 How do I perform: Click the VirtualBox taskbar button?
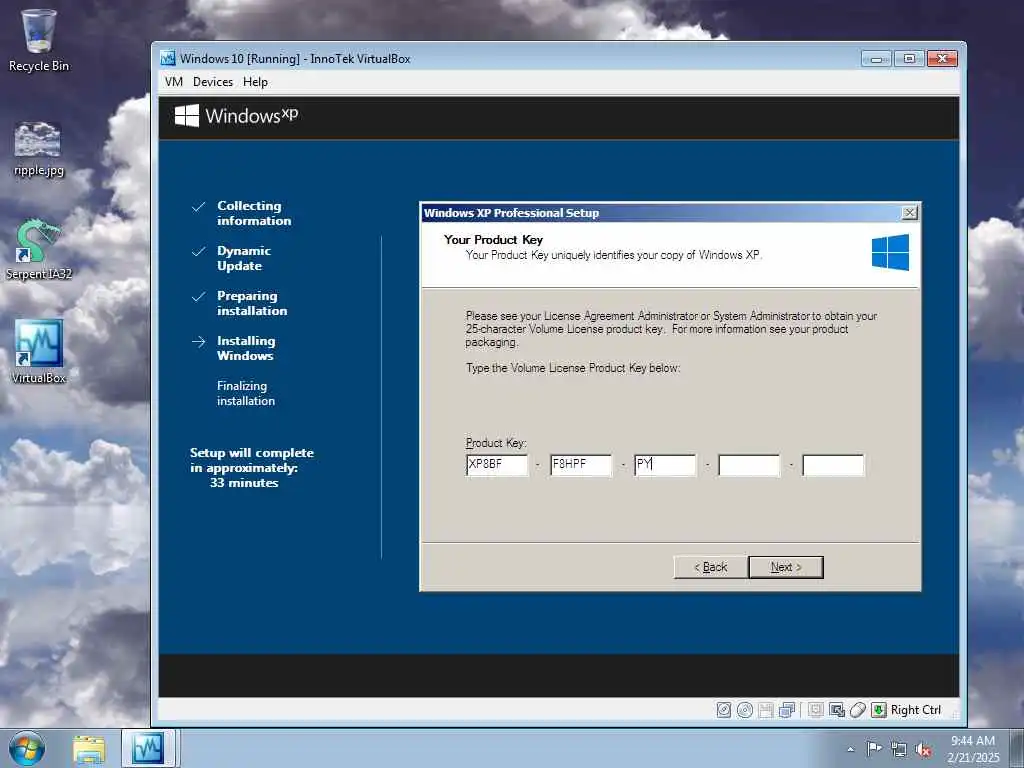coord(148,748)
